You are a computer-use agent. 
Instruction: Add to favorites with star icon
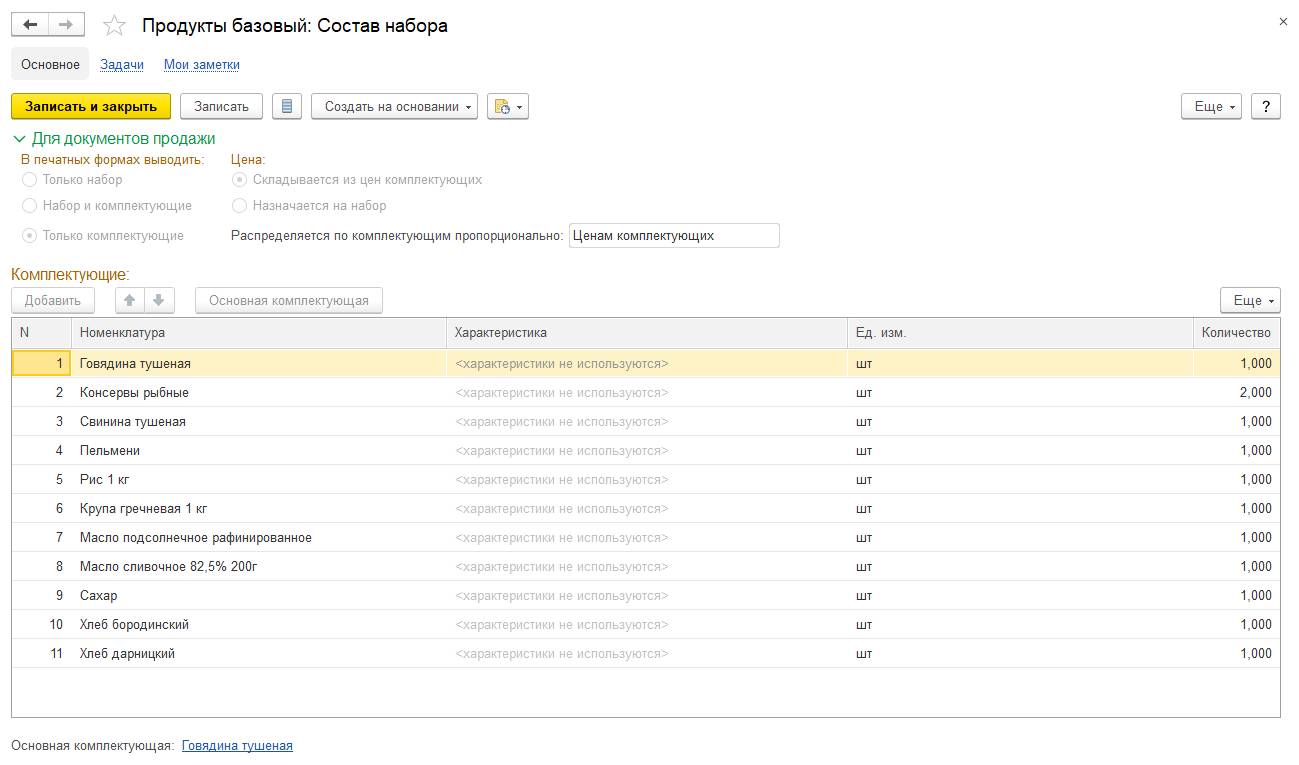coord(115,26)
